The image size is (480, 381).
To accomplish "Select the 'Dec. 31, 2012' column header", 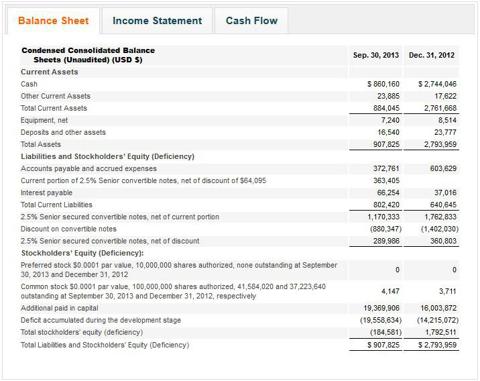I will [x=432, y=55].
